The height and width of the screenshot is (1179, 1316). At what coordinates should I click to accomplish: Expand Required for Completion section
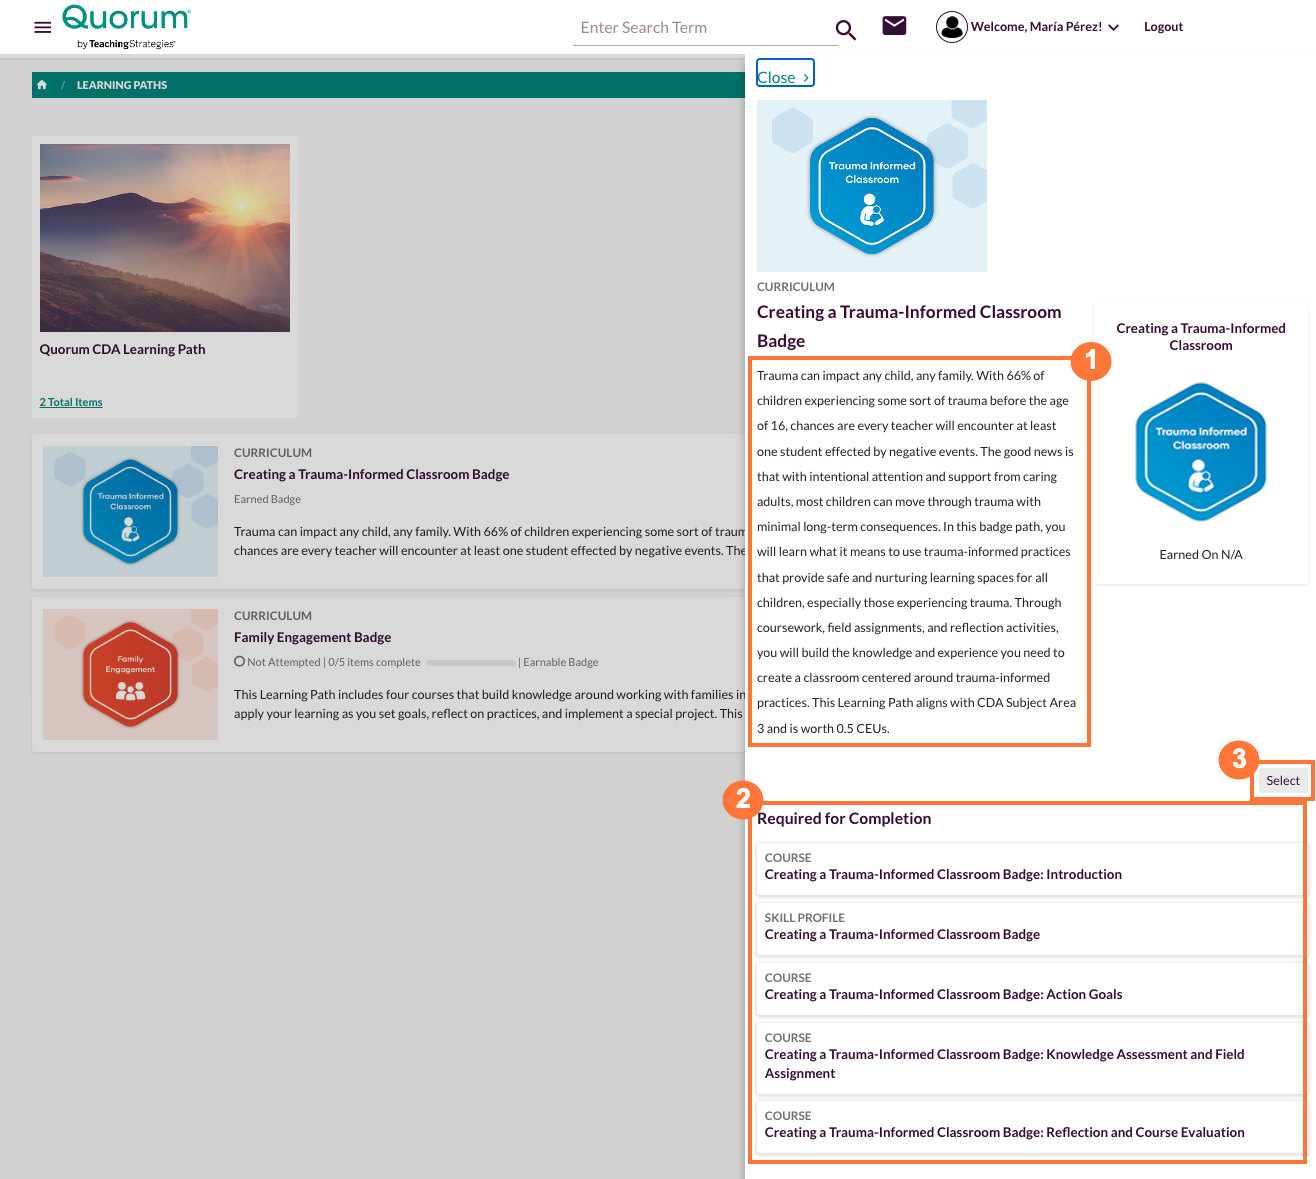844,818
